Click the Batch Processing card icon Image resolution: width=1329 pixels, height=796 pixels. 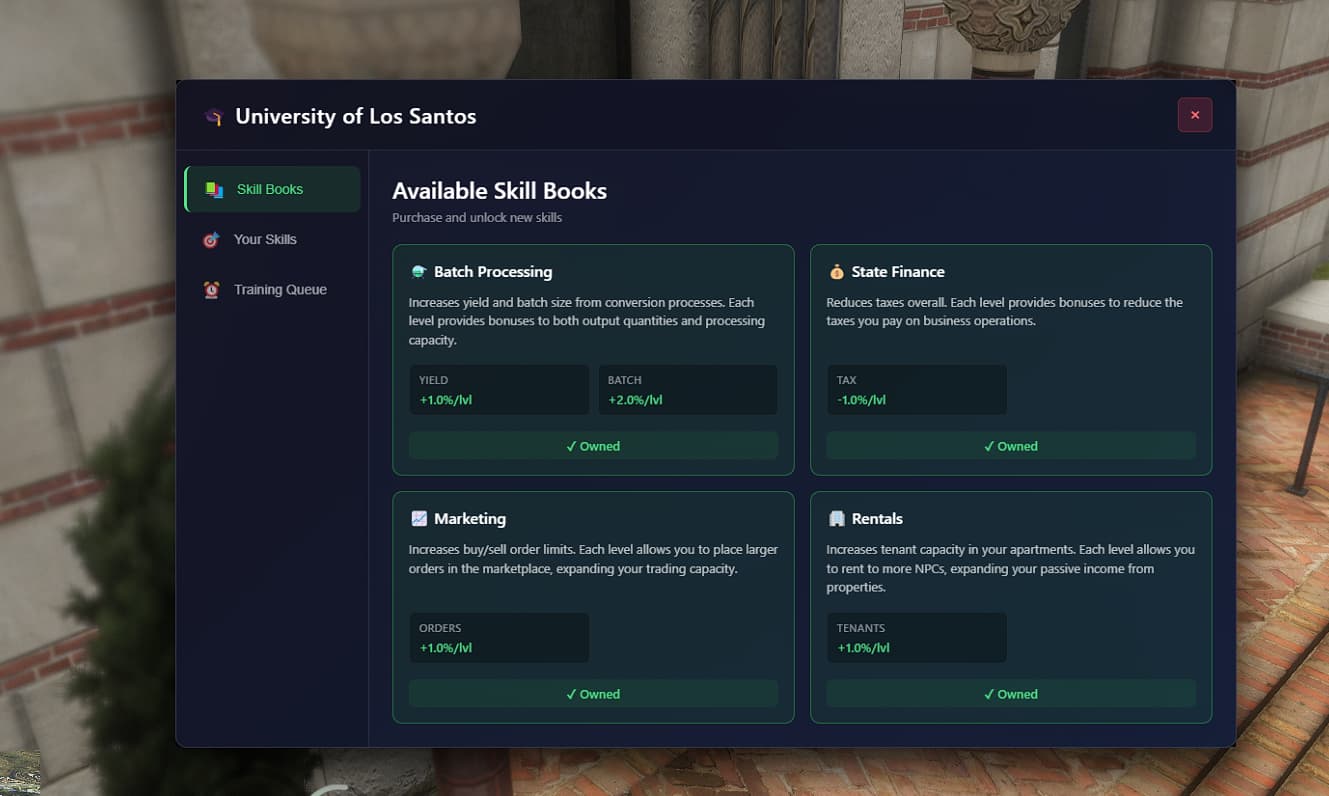418,272
